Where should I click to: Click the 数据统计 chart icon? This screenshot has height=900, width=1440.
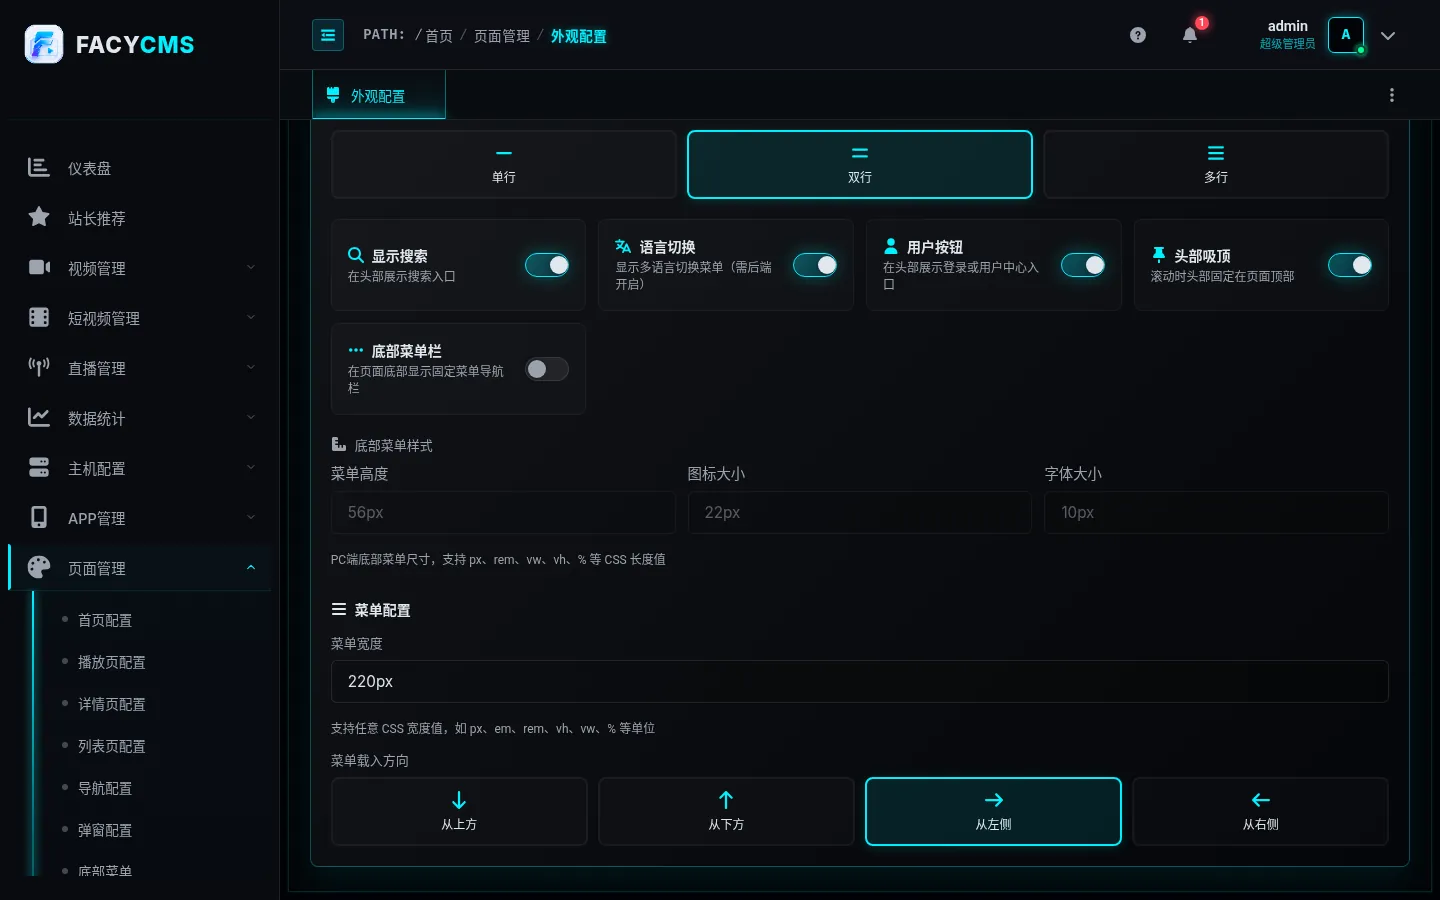tap(39, 417)
